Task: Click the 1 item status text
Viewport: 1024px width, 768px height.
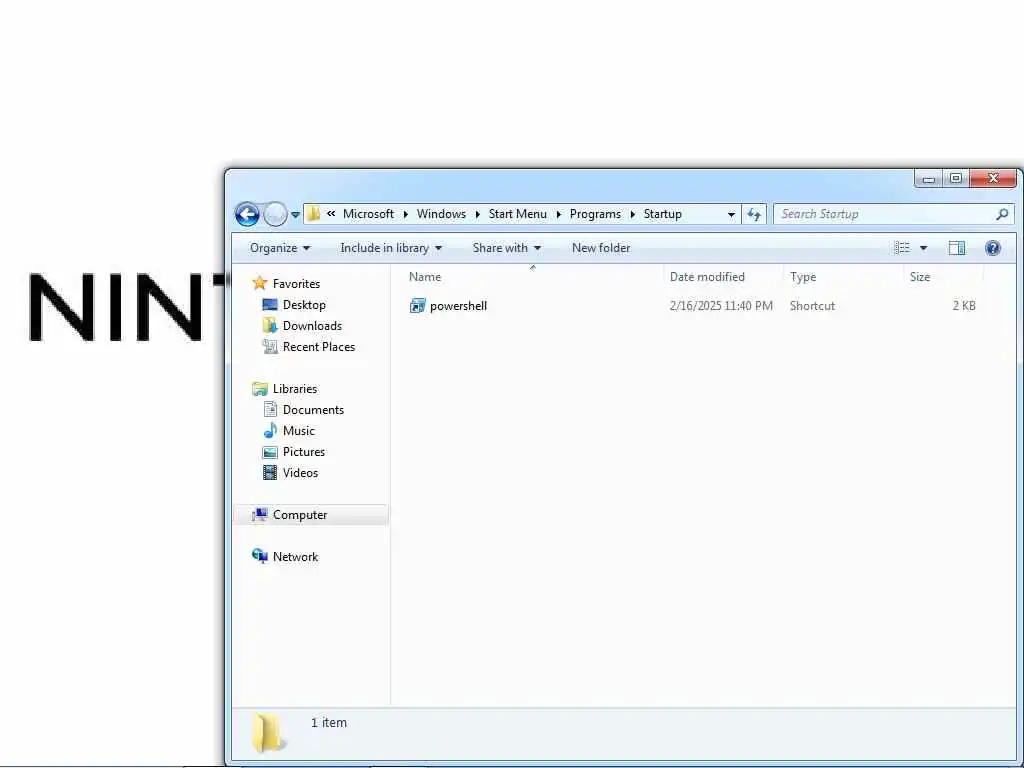Action: coord(329,722)
